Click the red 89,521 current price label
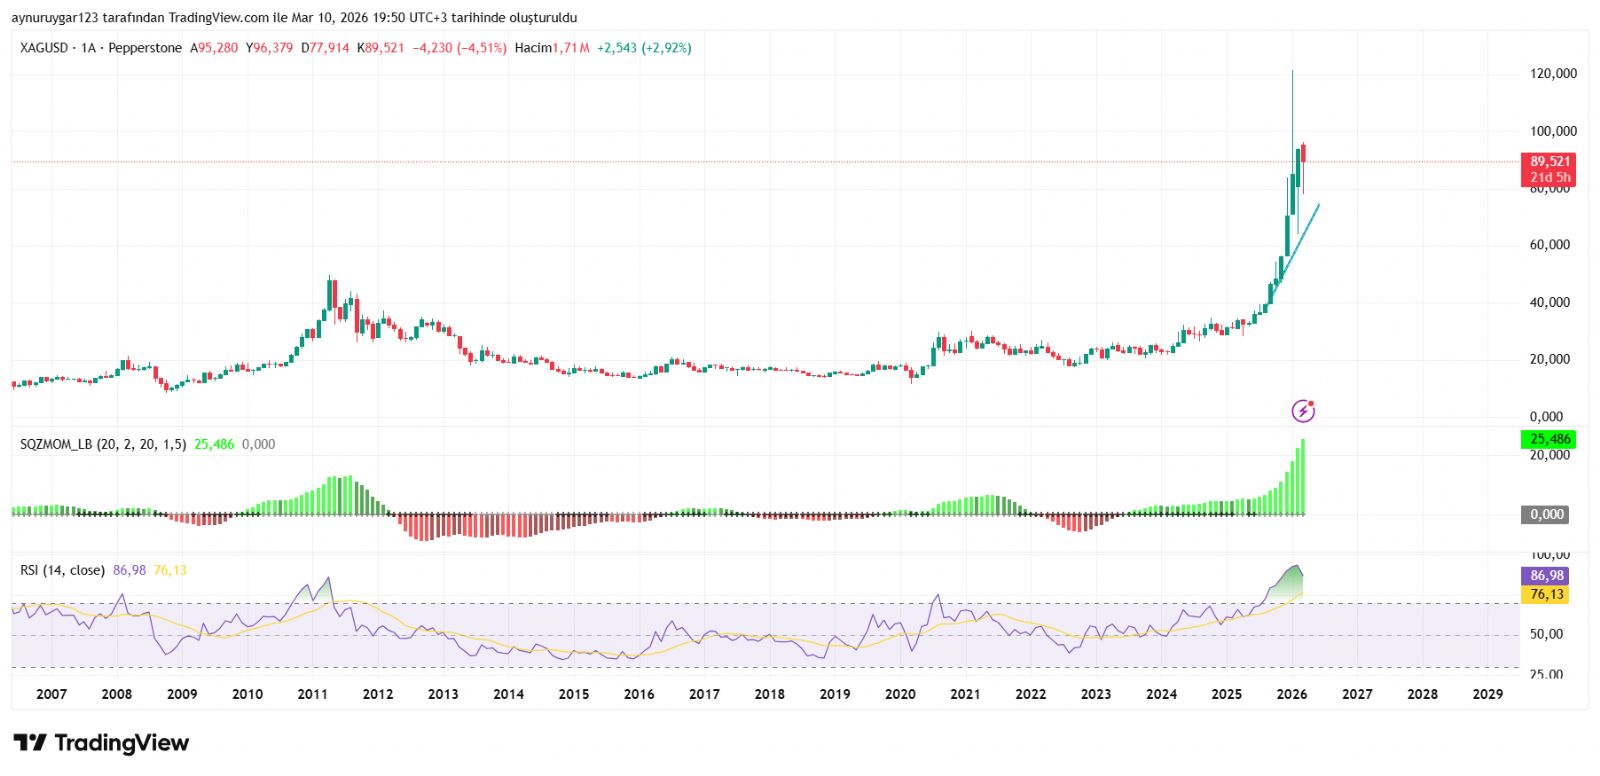The image size is (1600, 776). pyautogui.click(x=1549, y=162)
